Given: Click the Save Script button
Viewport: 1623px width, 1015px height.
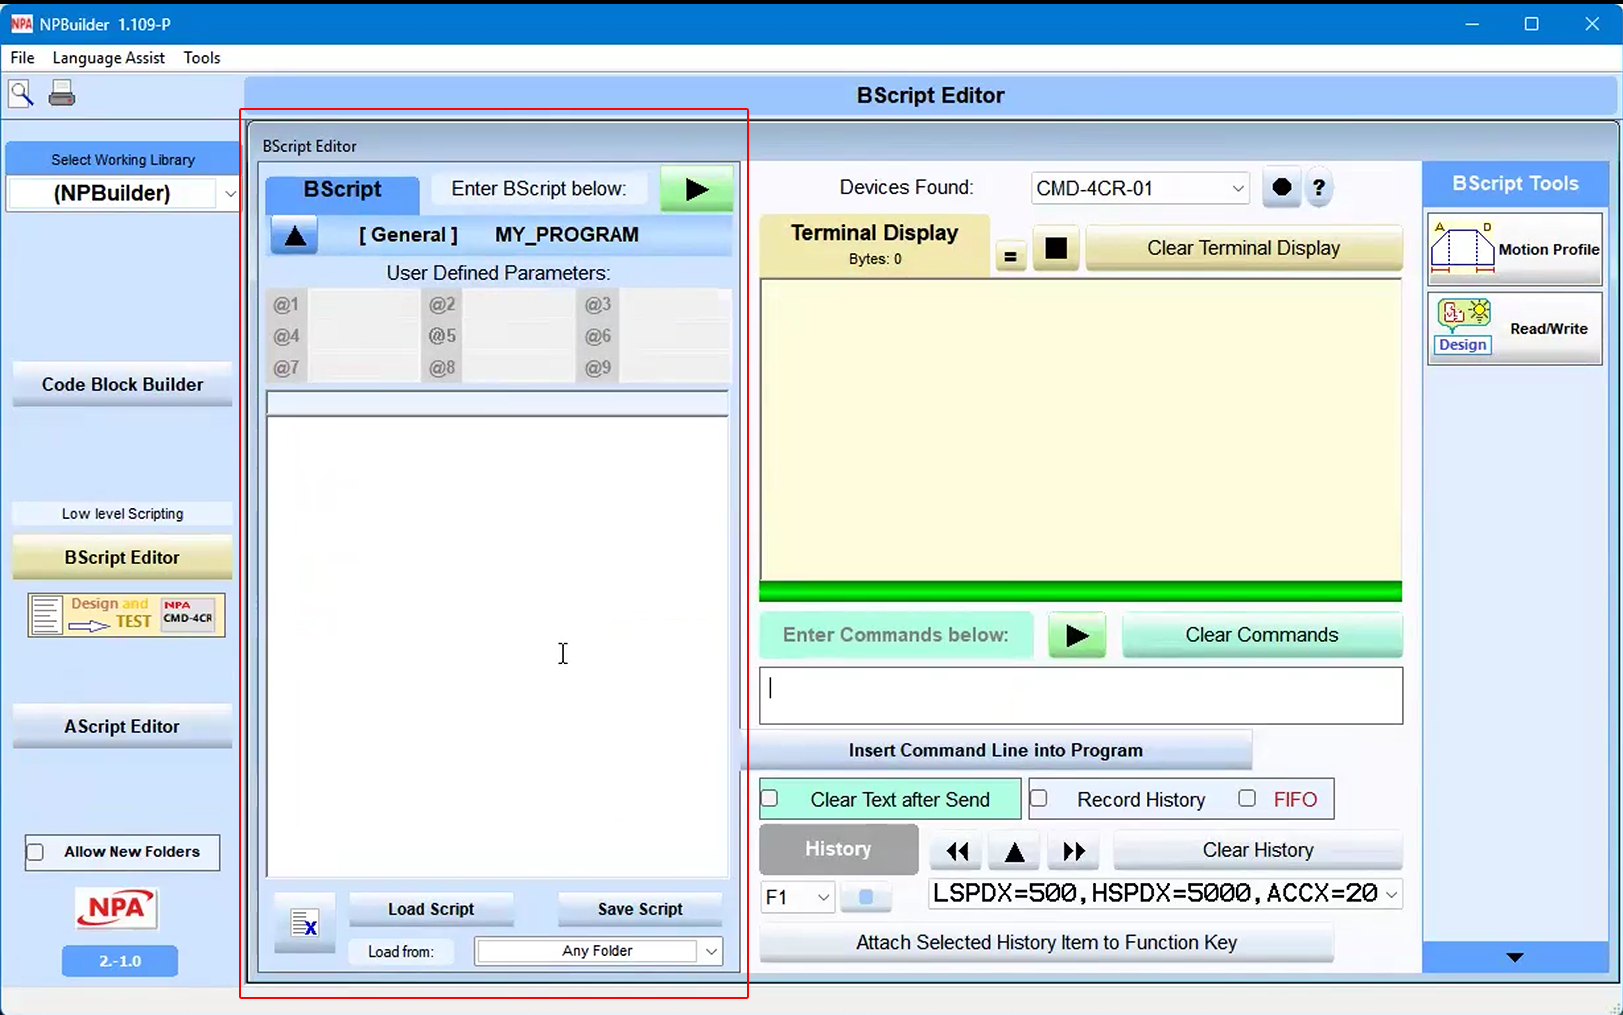Looking at the screenshot, I should pos(640,909).
